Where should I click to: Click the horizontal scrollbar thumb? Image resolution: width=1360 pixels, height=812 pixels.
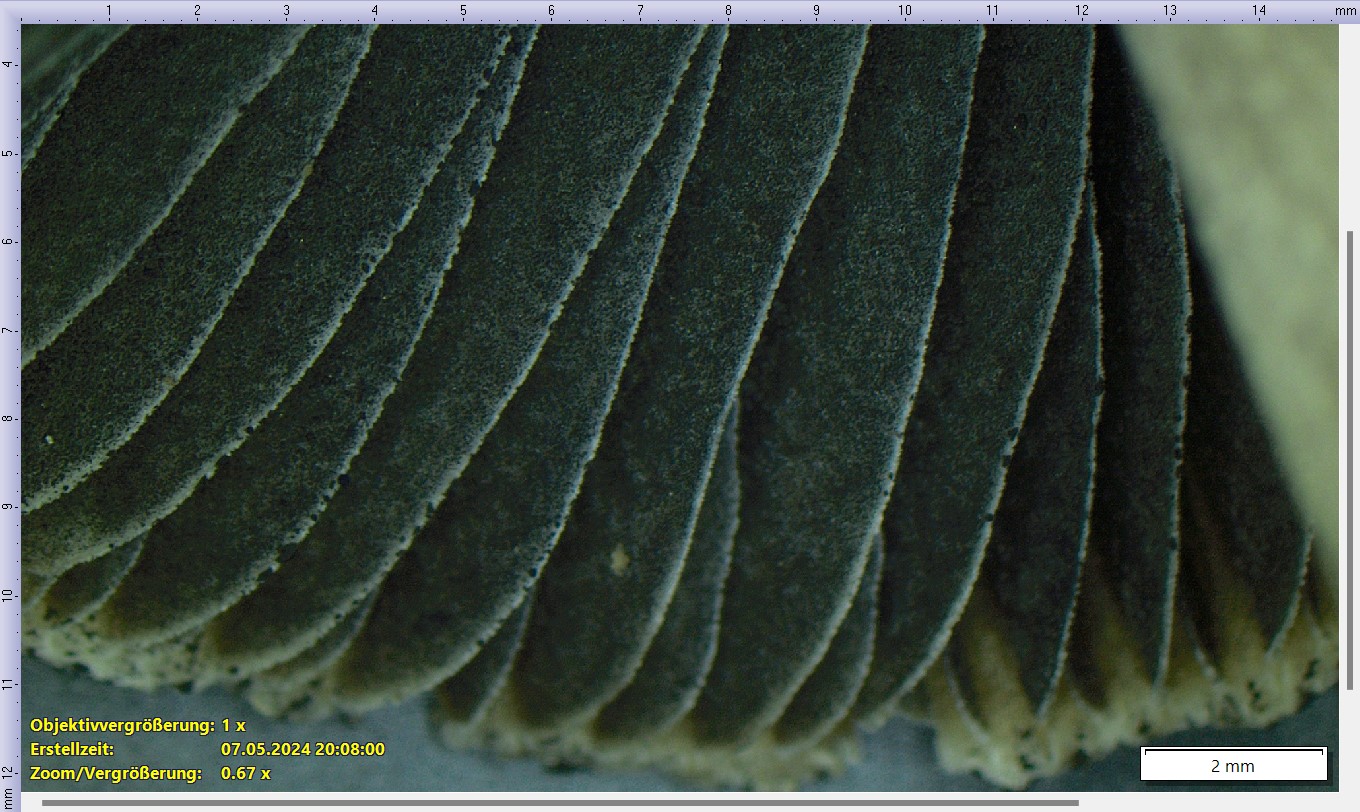(560, 802)
